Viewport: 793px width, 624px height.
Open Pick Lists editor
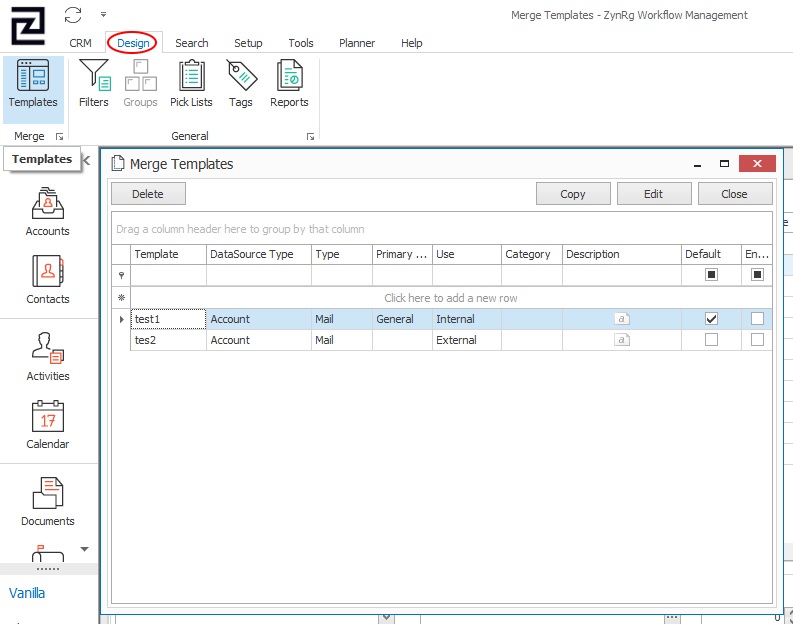pyautogui.click(x=191, y=84)
